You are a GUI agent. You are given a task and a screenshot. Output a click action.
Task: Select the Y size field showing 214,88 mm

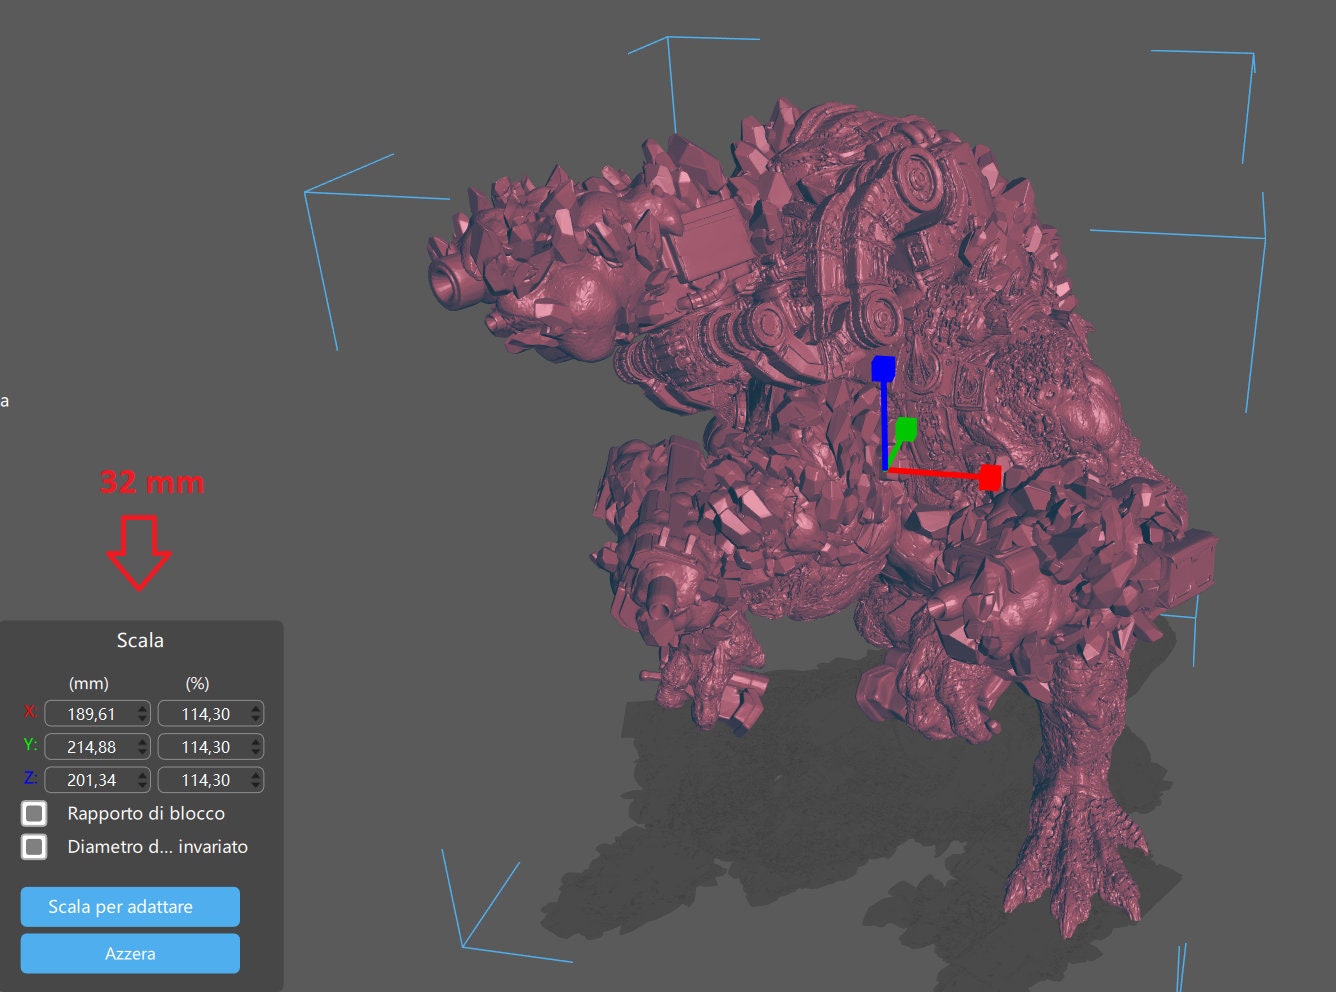pos(90,747)
